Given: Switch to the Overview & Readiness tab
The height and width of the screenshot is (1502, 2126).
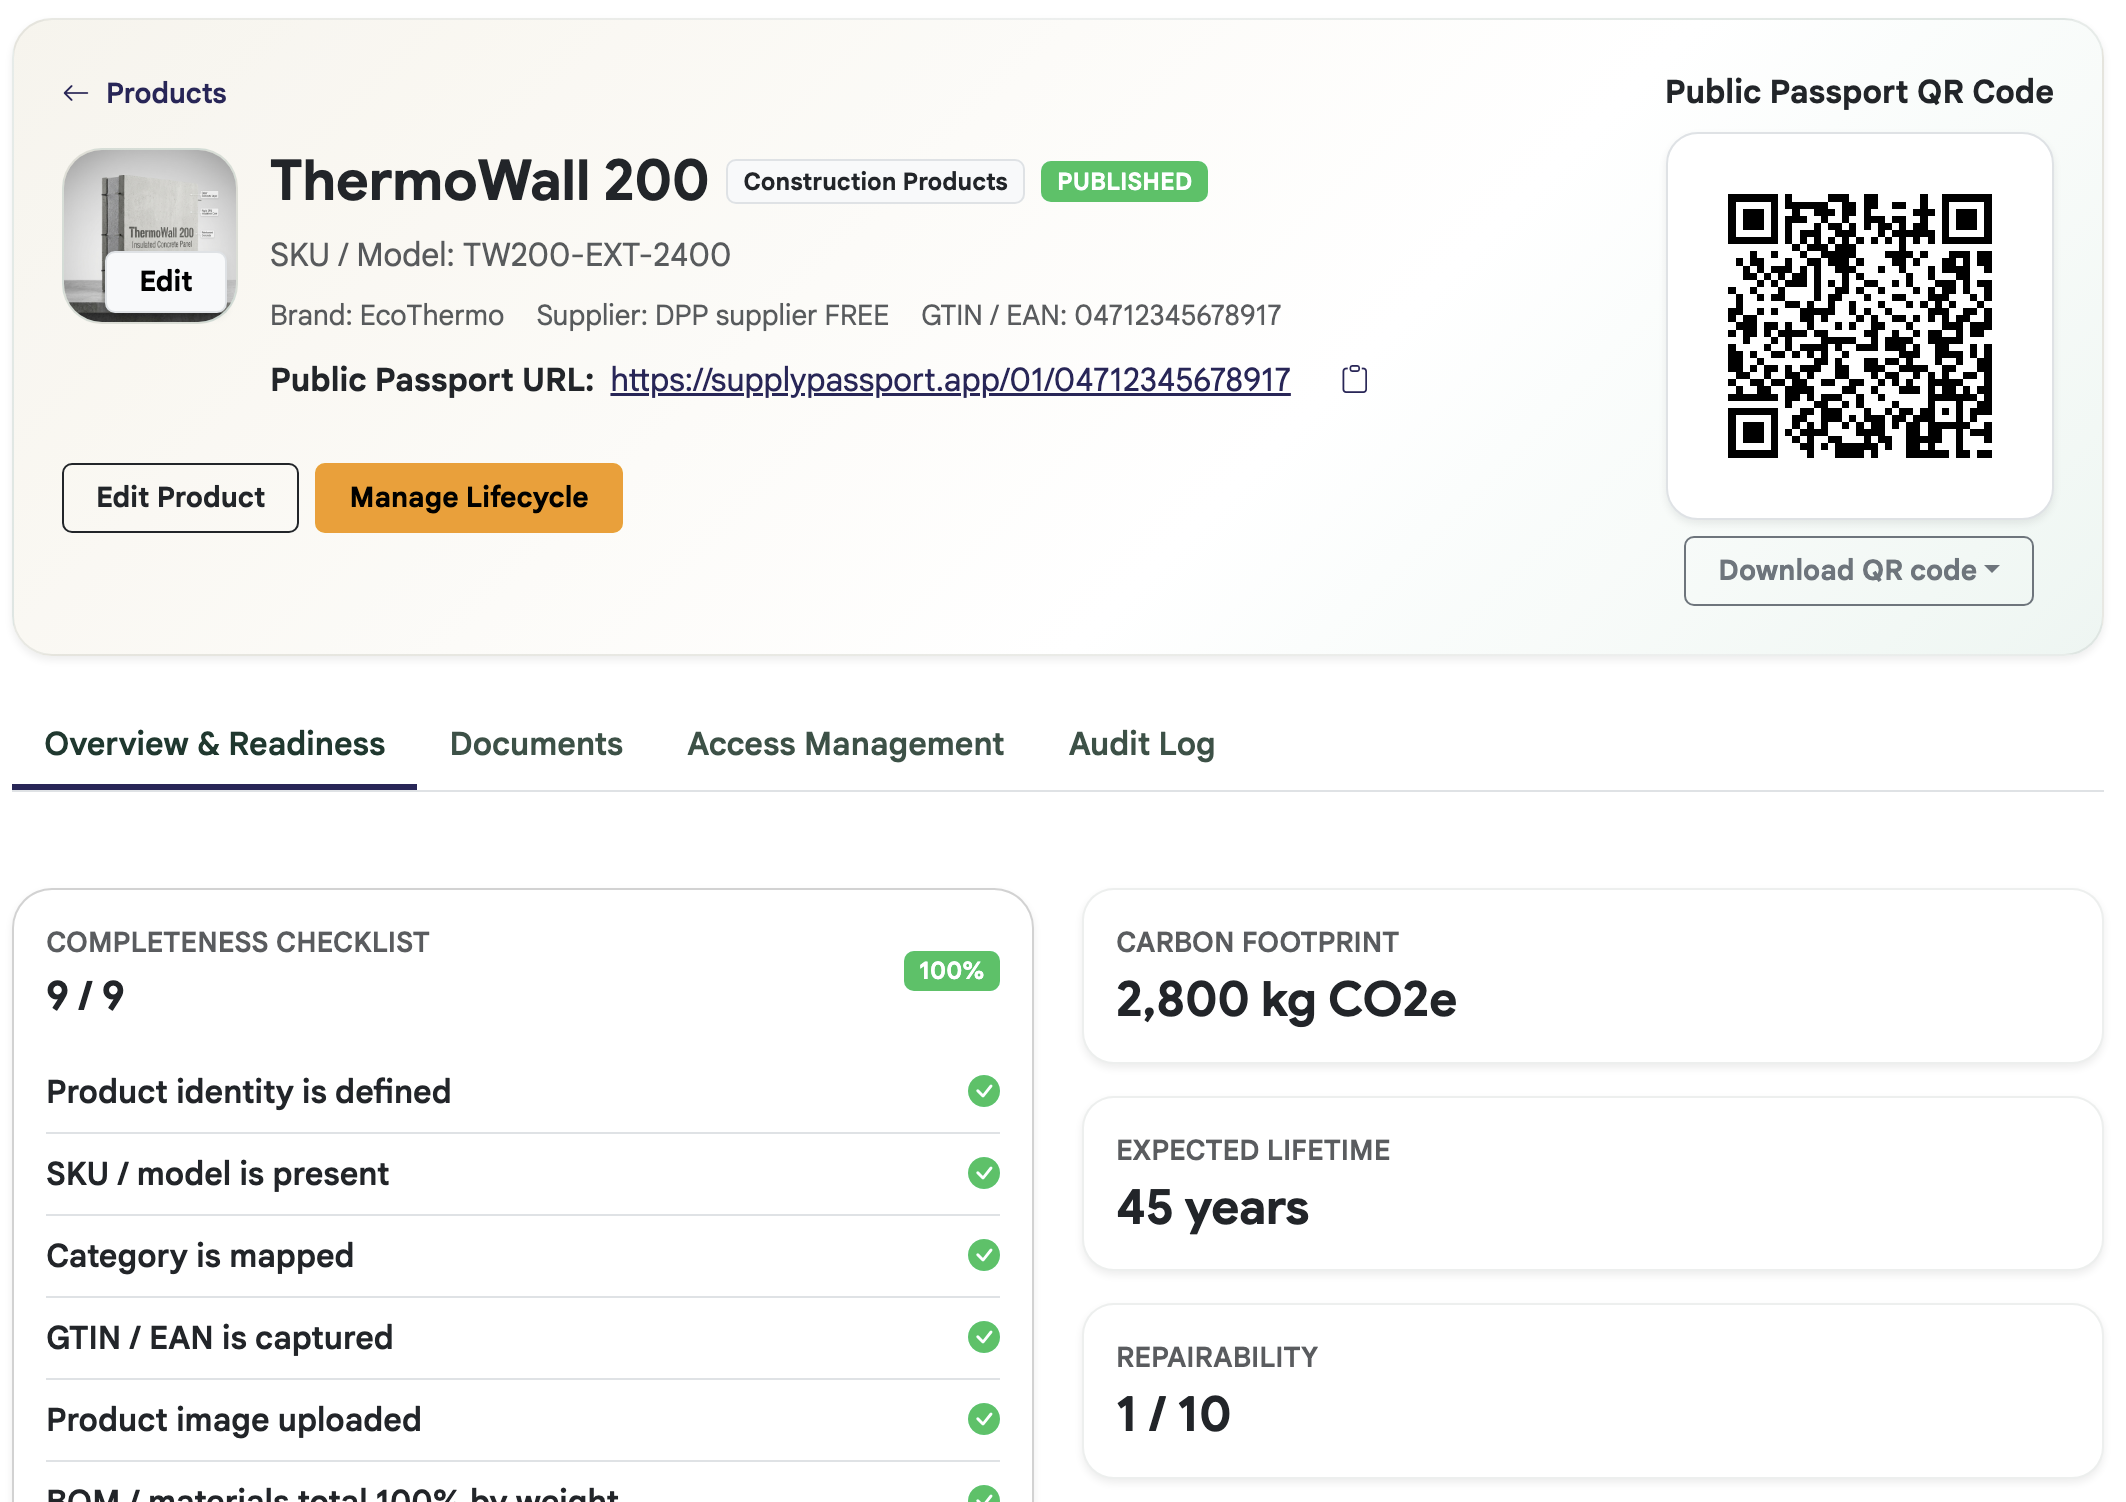Looking at the screenshot, I should pos(215,744).
